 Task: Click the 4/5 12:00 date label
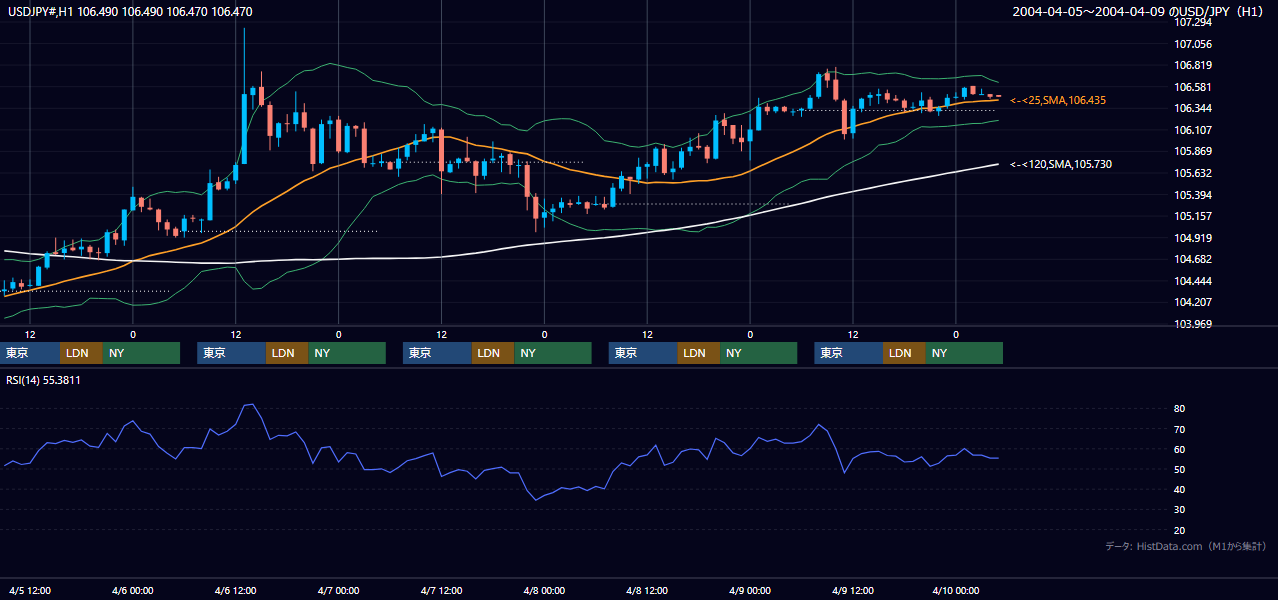30,591
